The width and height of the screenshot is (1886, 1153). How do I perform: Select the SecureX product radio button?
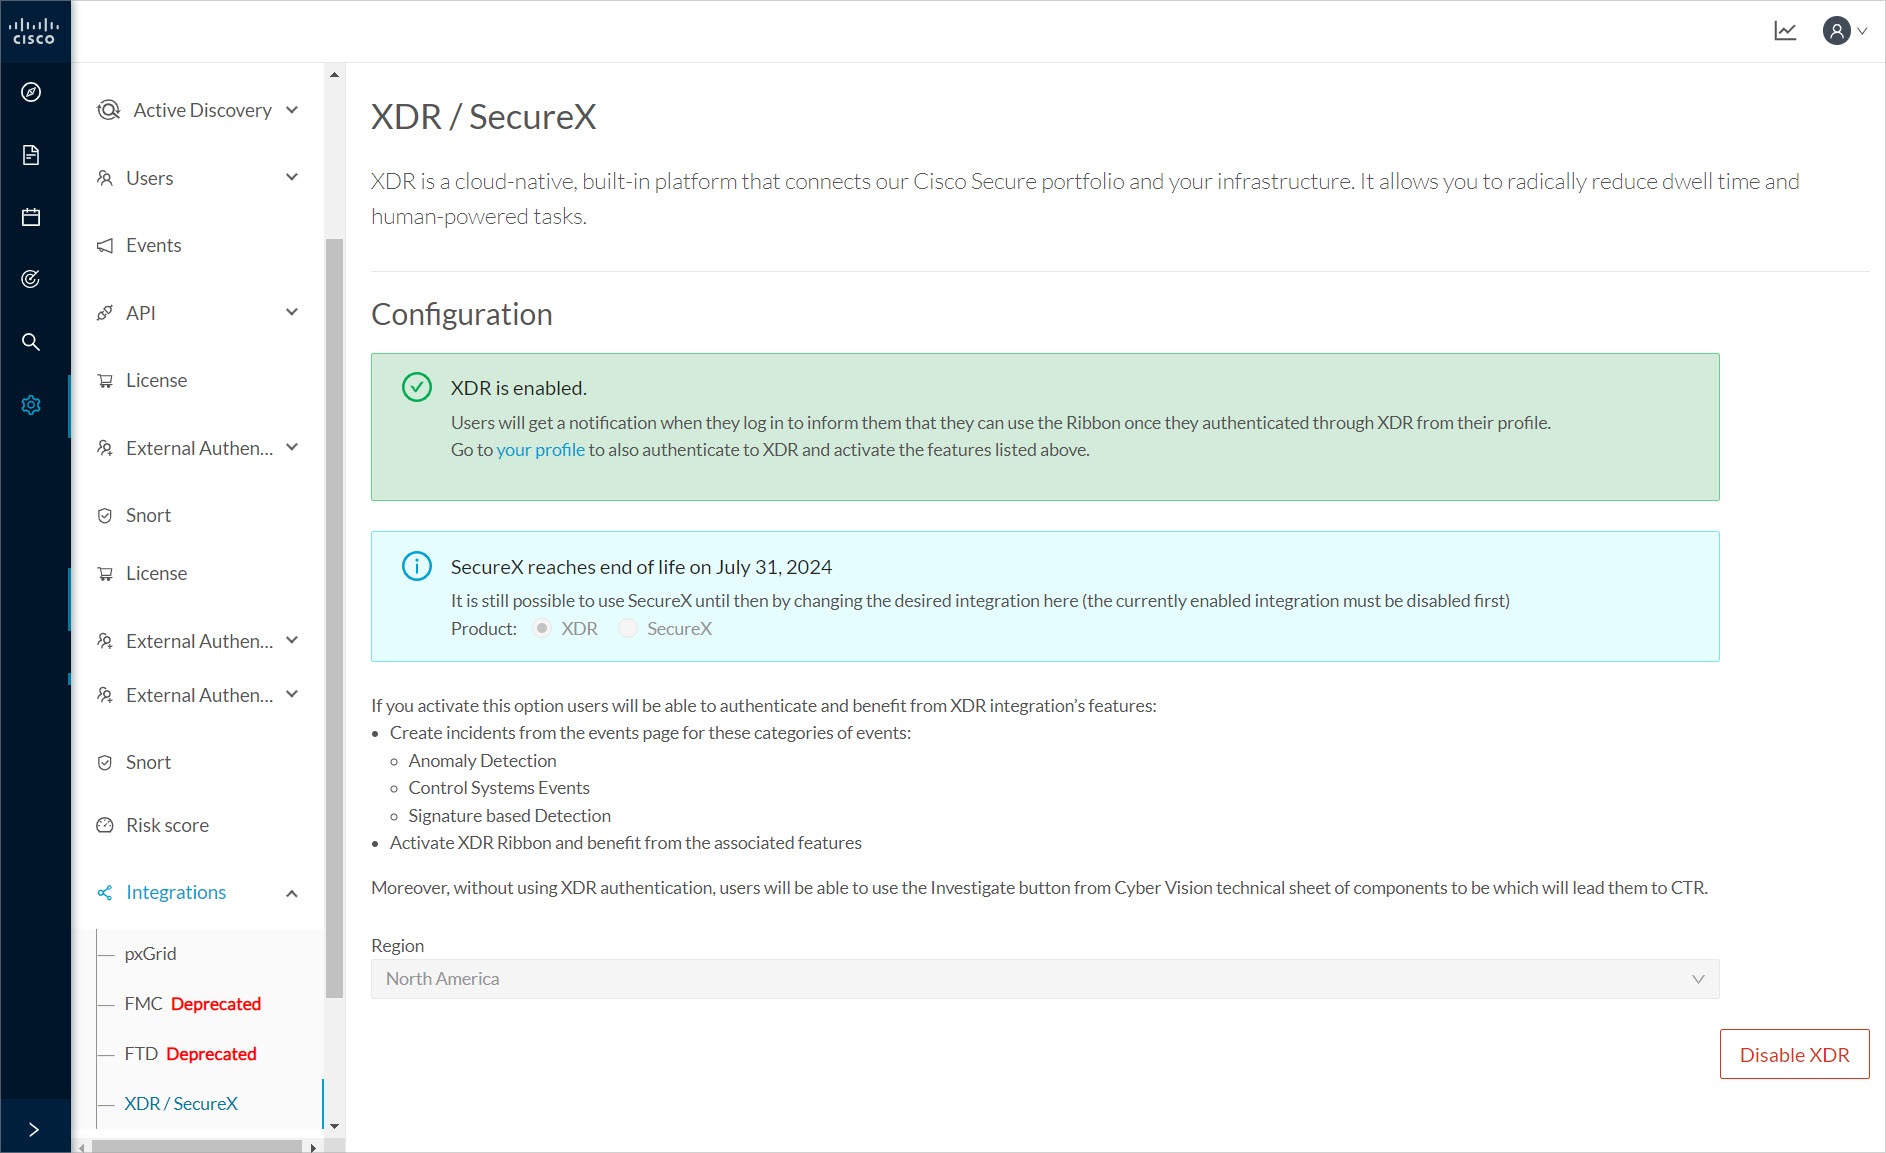628,628
